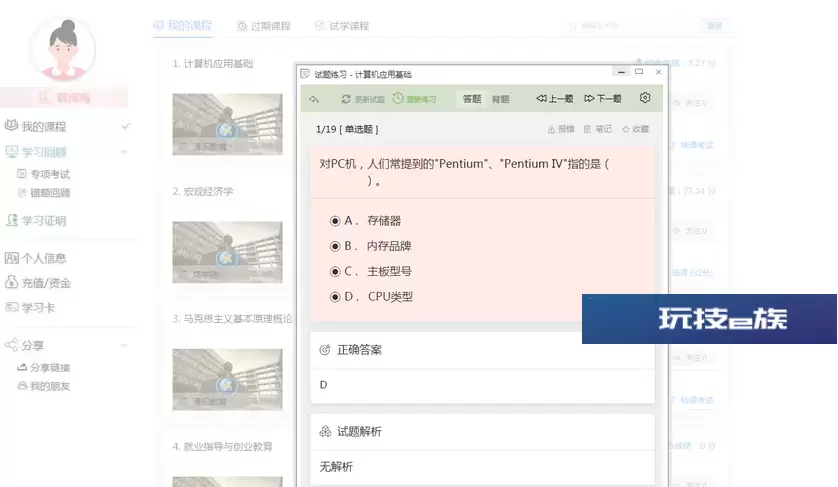The image size is (838, 487).
Task: Click course title 4. 就业指导与创业教育
Action: click(222, 446)
